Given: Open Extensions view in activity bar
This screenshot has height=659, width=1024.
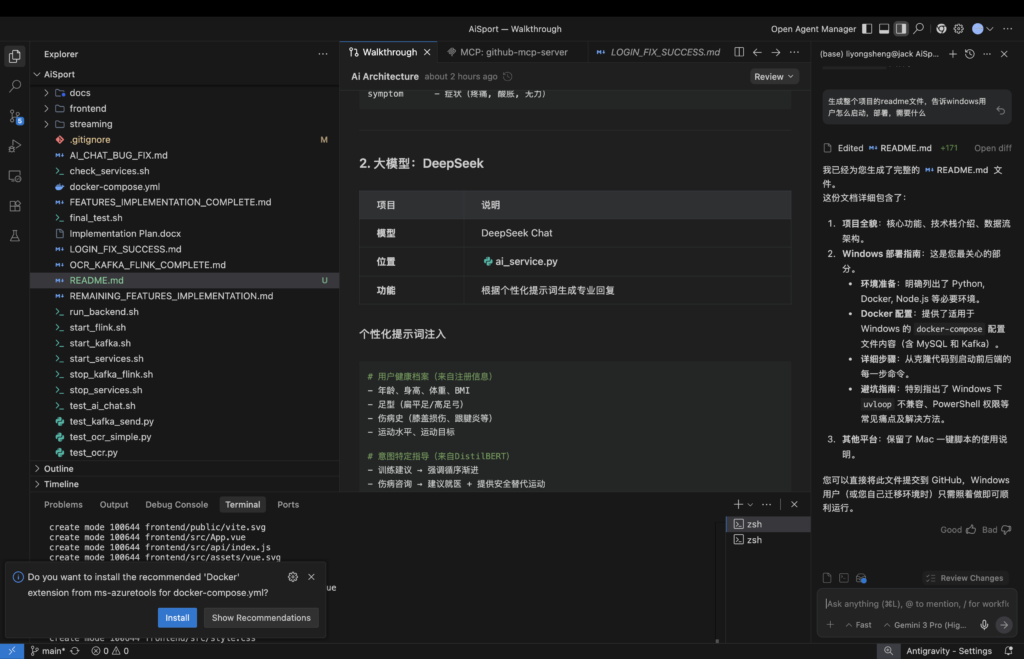Looking at the screenshot, I should pos(14,206).
